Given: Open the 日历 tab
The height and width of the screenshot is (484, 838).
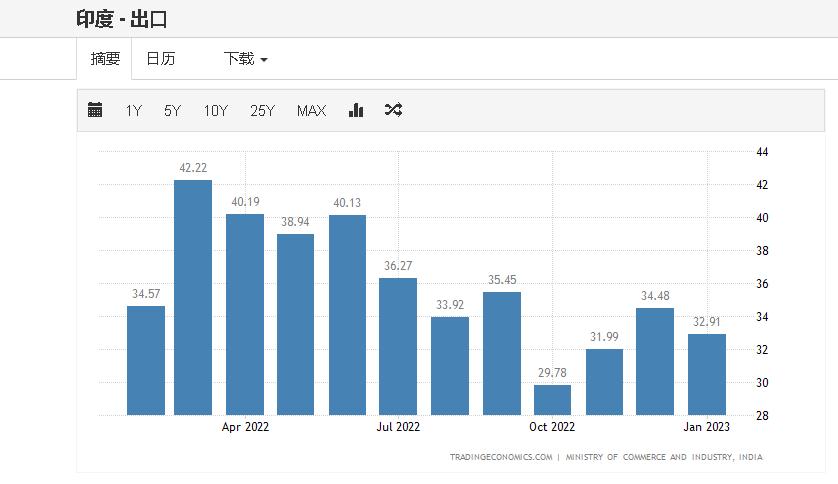Looking at the screenshot, I should click(x=160, y=59).
